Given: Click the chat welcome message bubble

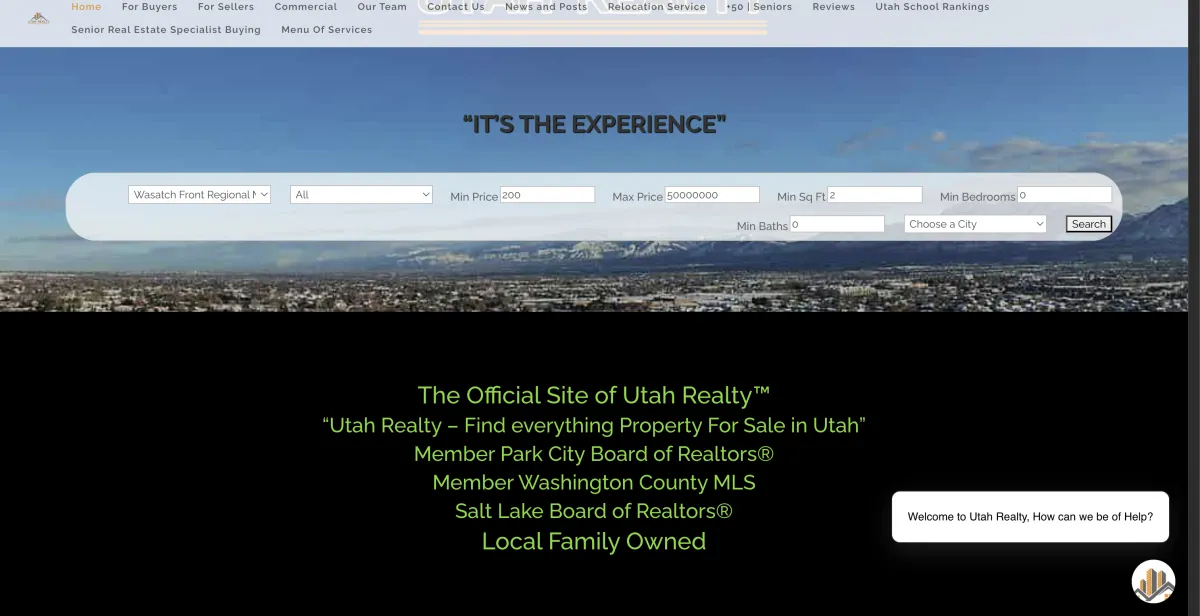Looking at the screenshot, I should click(1030, 517).
